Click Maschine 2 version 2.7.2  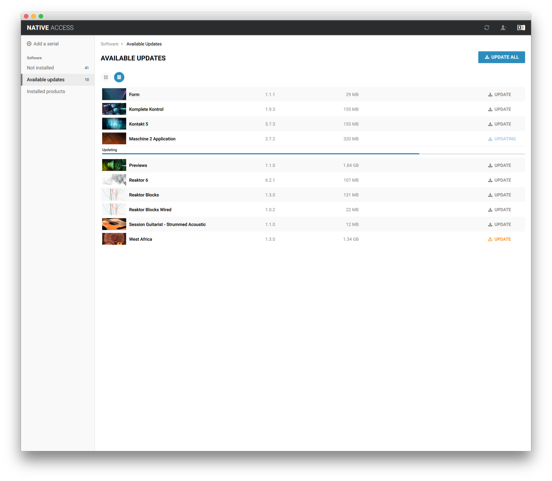pos(270,139)
